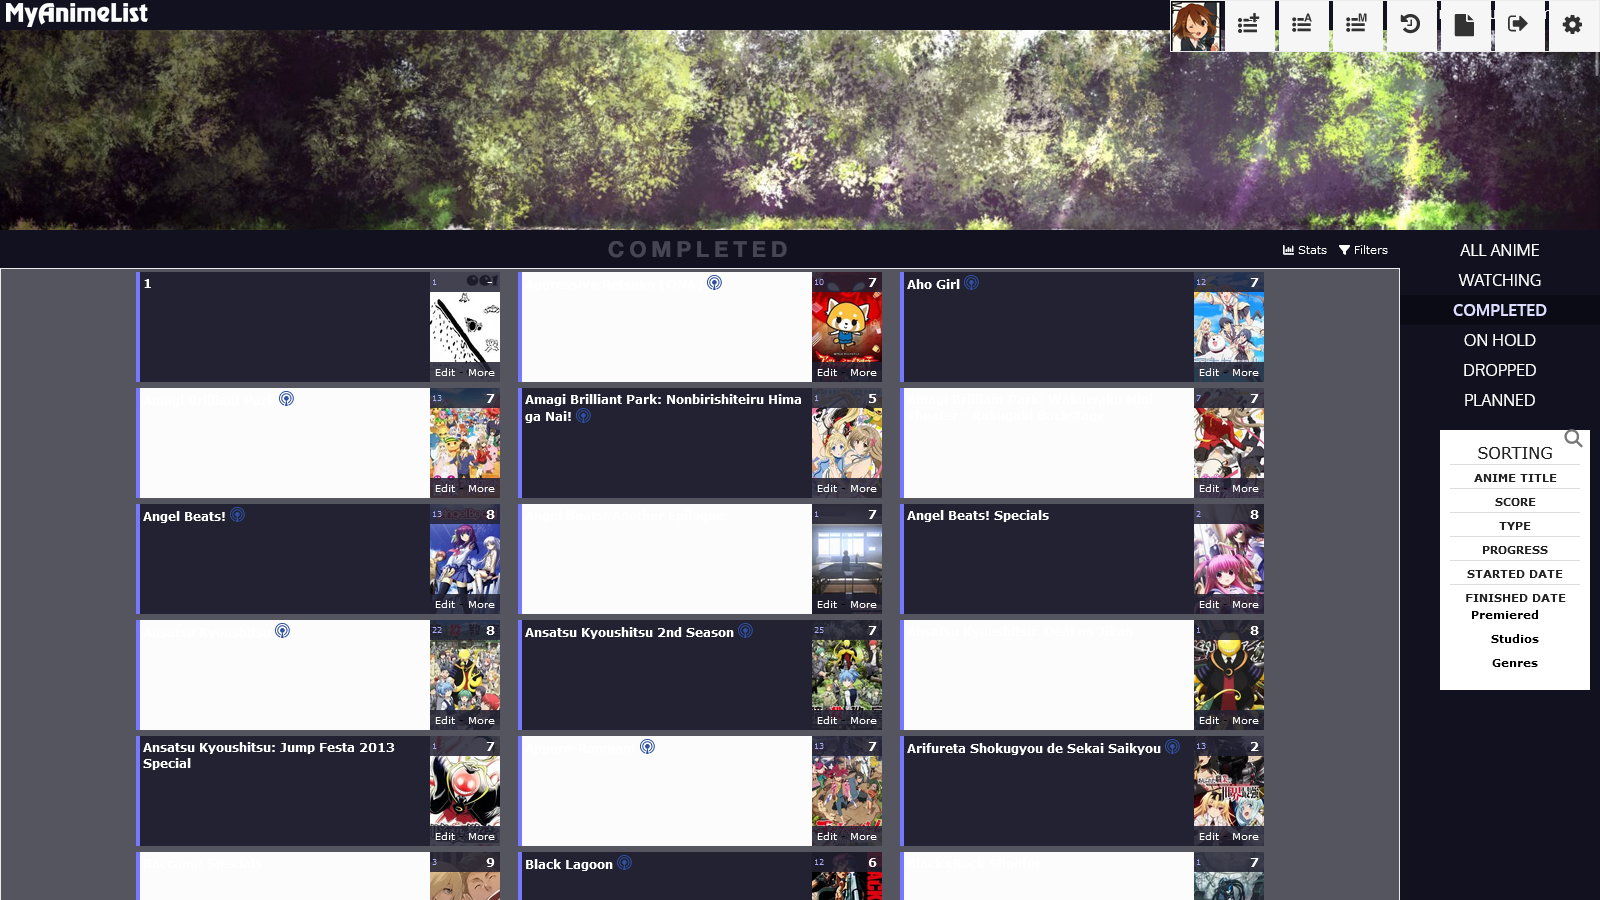The width and height of the screenshot is (1600, 900).
Task: Open list settings gear icon
Action: coord(1573,25)
